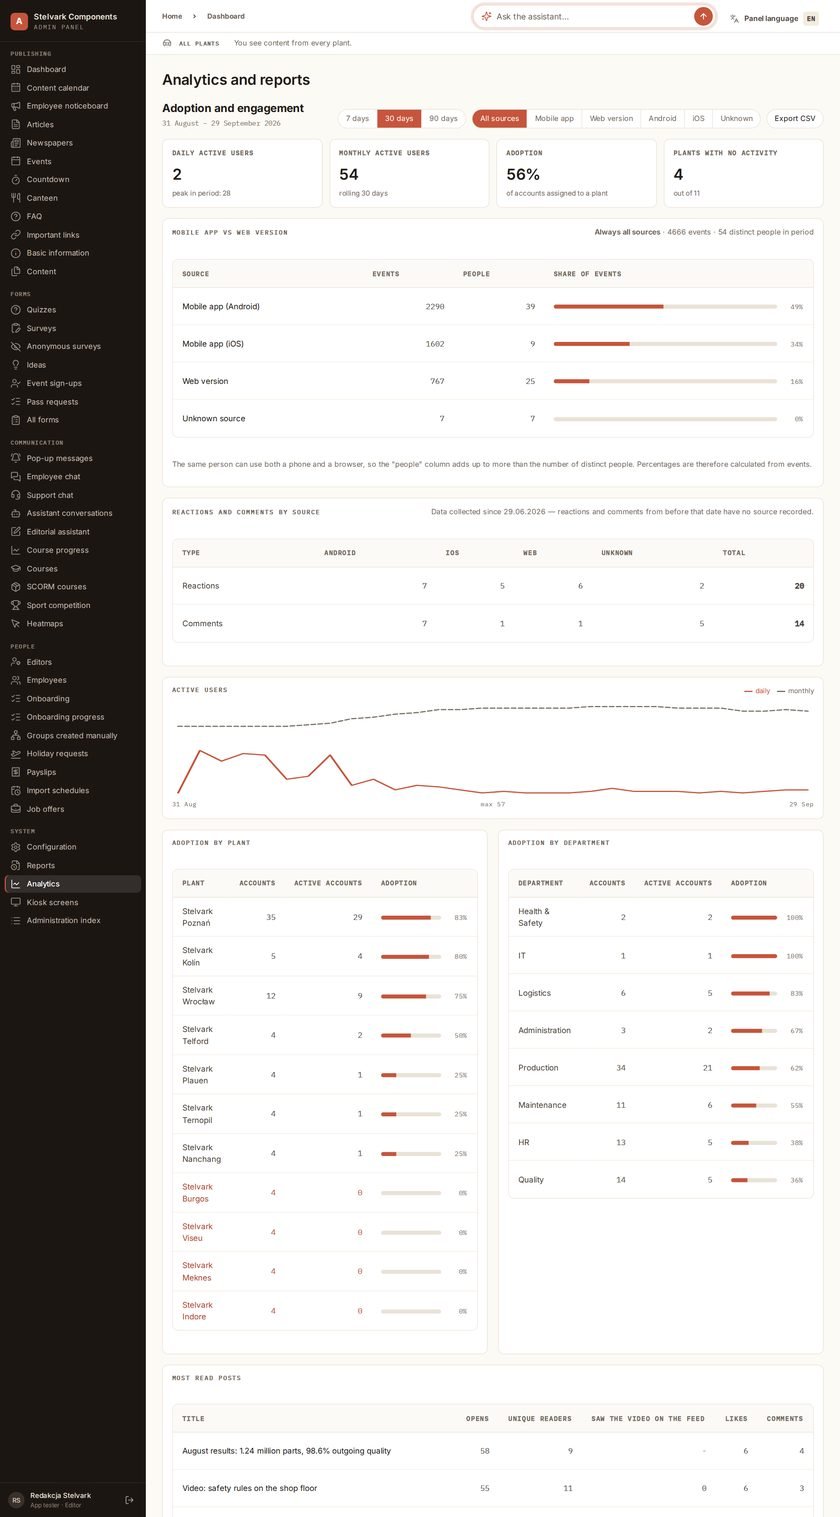Open Employees in the sidebar
The image size is (840, 1517).
[x=73, y=680]
